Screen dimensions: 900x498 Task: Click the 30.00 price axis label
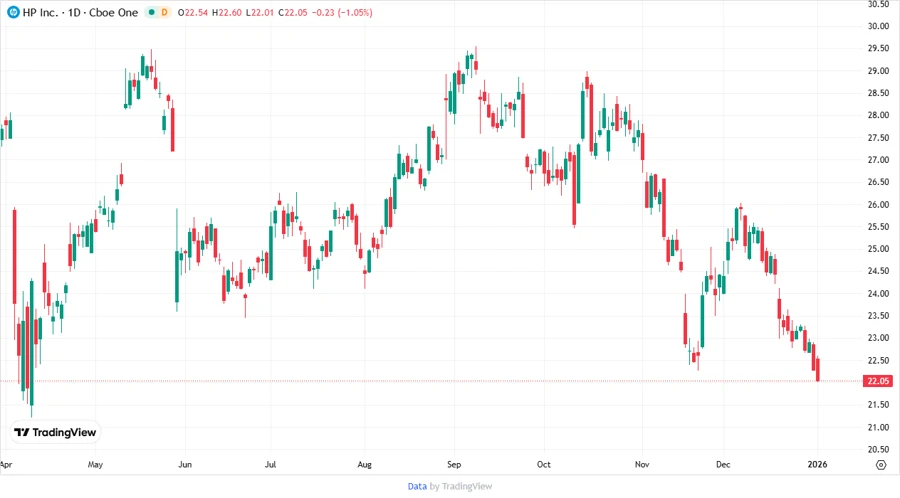click(x=878, y=26)
